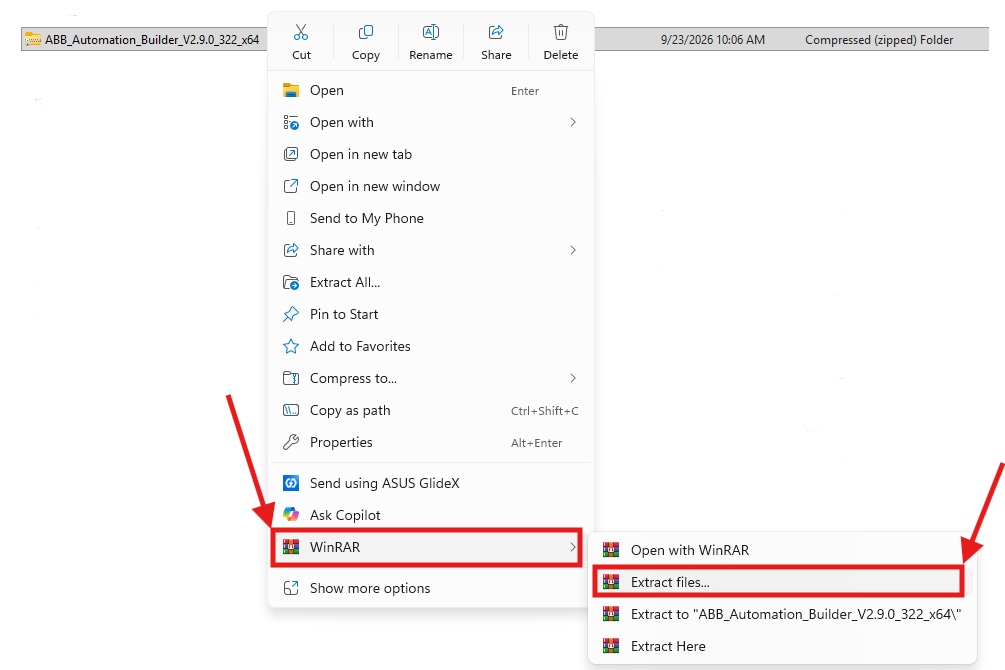Click the Open in new tab icon
Screen dimensions: 1005x670
pyautogui.click(x=291, y=155)
